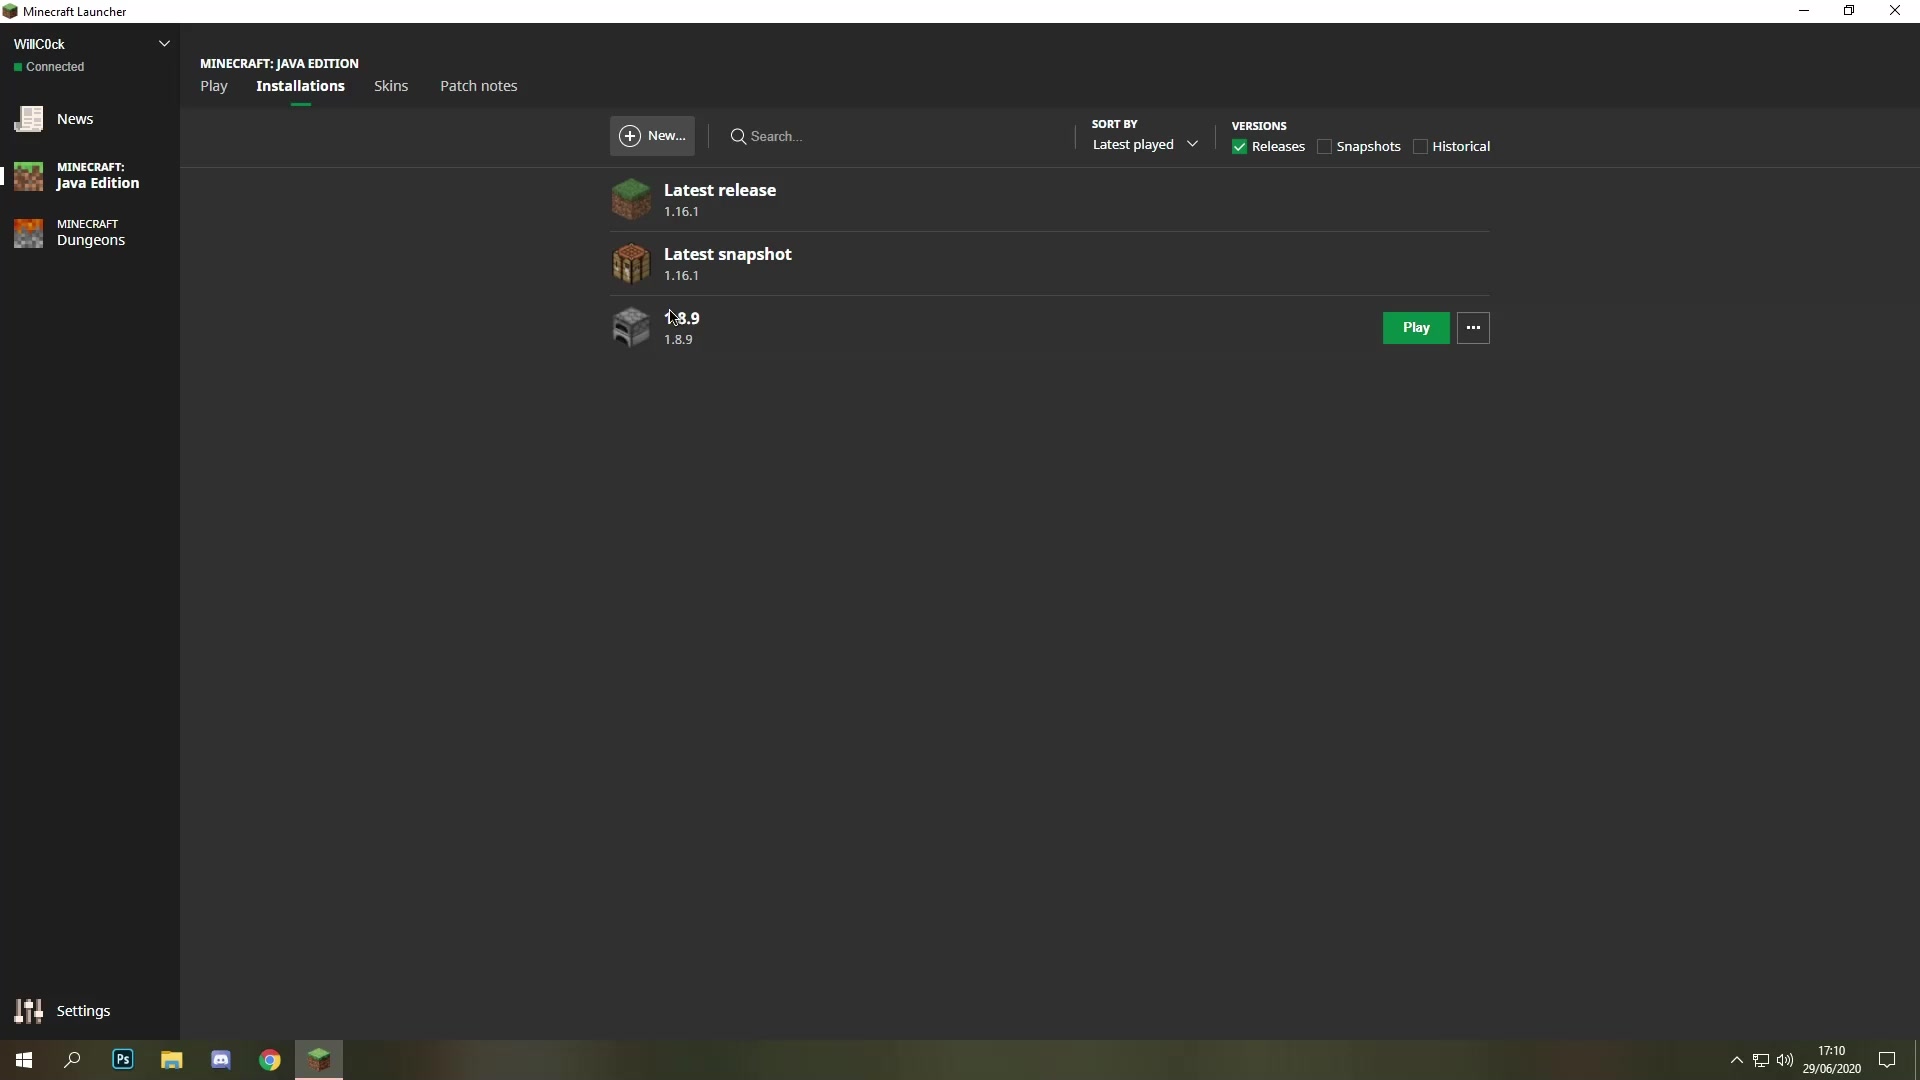Open the Settings sliders icon
Image resolution: width=1920 pixels, height=1080 pixels.
pyautogui.click(x=29, y=1011)
